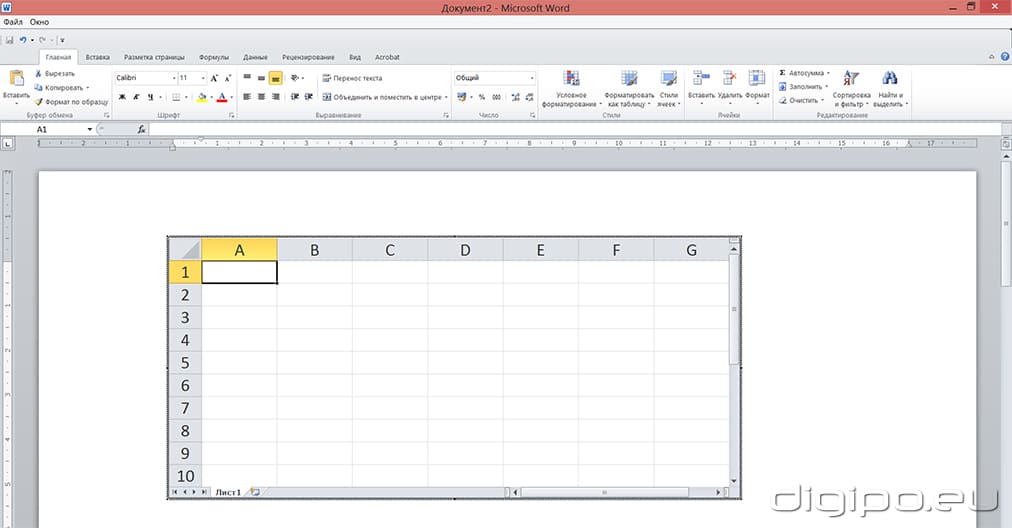
Task: Toggle bold Ж formatting
Action: (x=121, y=97)
